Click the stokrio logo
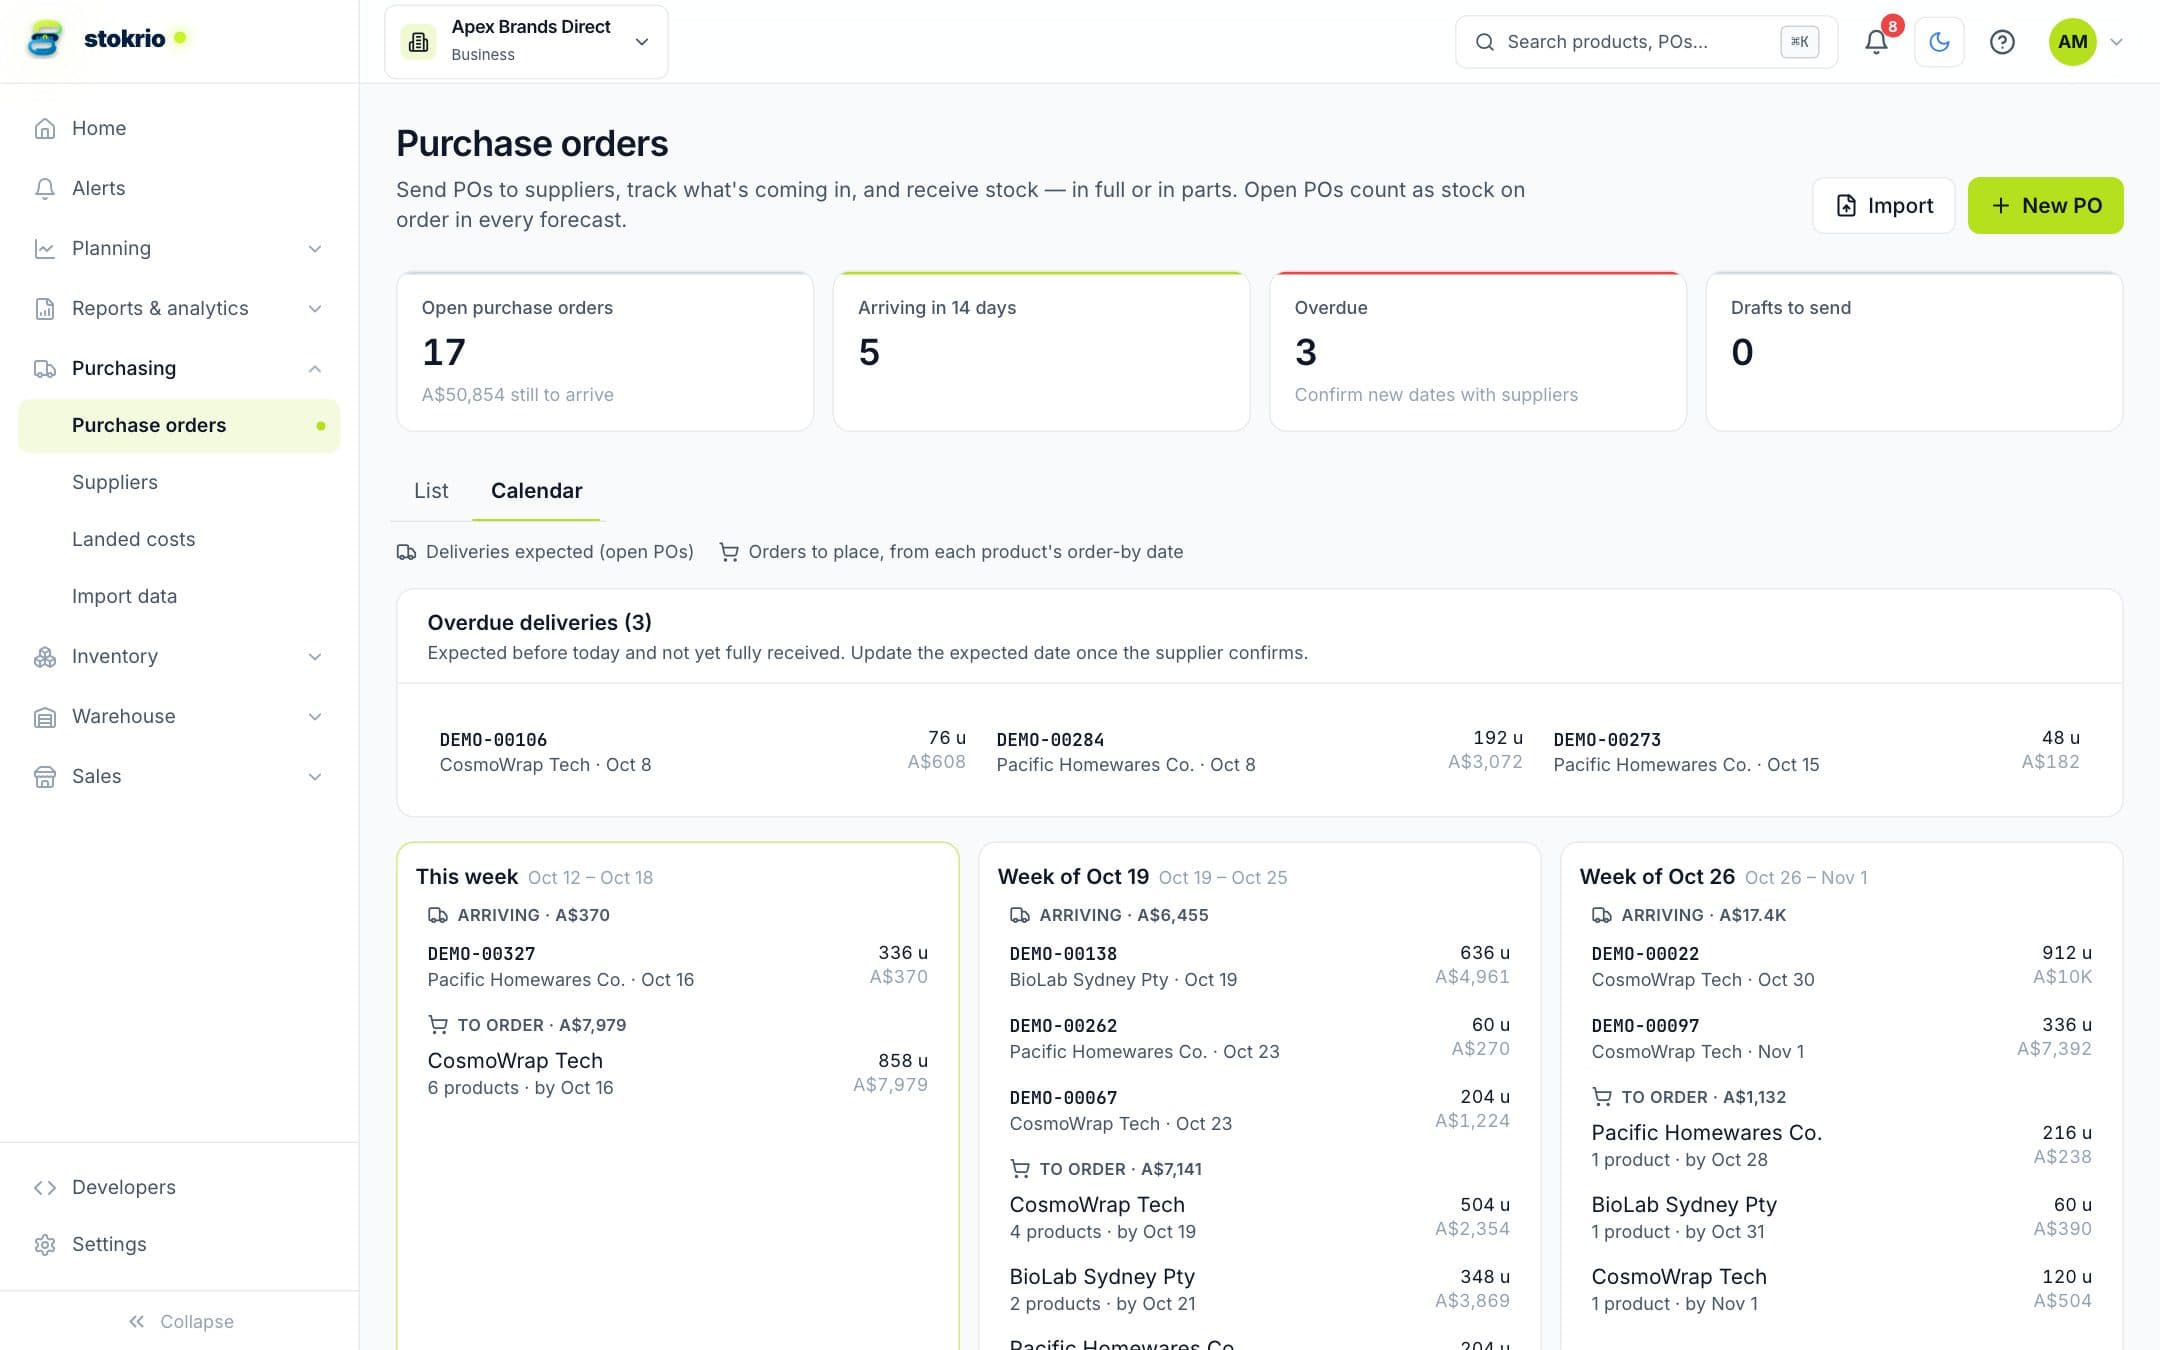Viewport: 2160px width, 1350px height. (98, 39)
